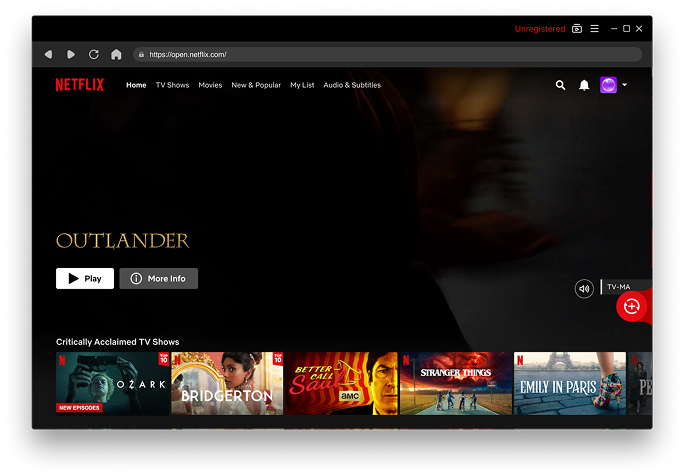Maximize the downloader window
684x476 pixels.
click(x=626, y=28)
